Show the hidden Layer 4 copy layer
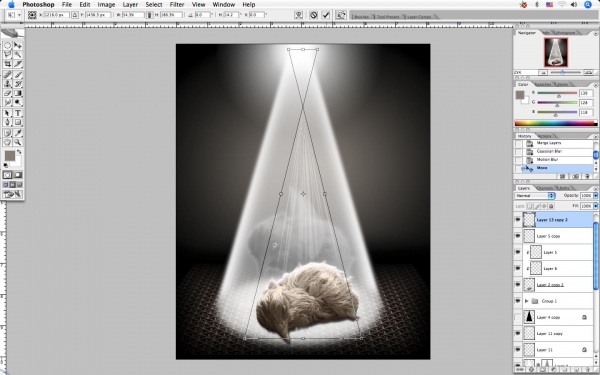This screenshot has width=600, height=375. 517,317
